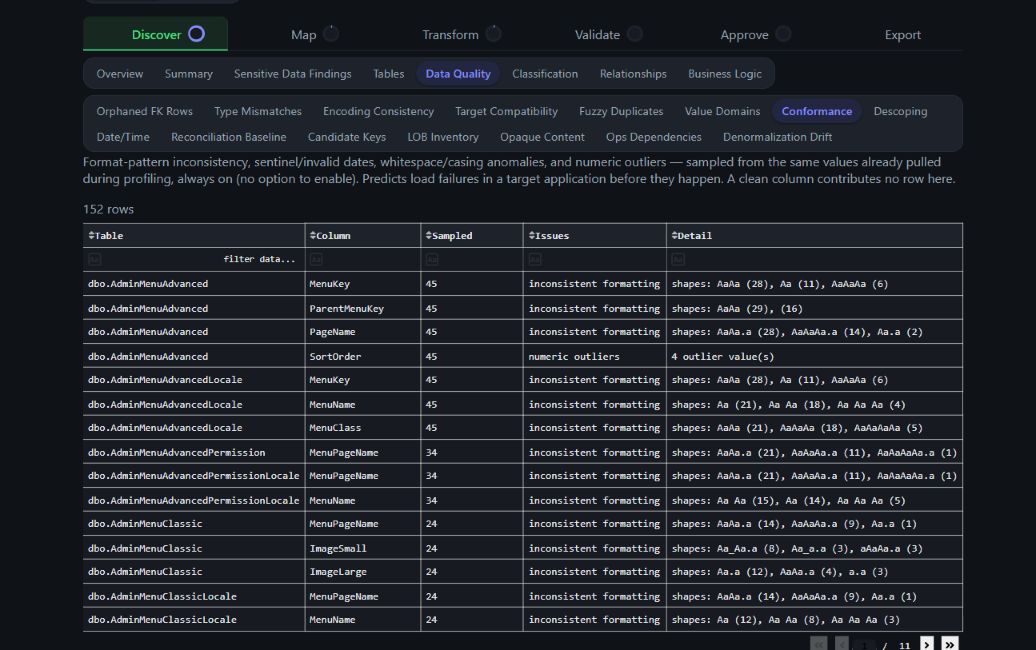Select '4 outlier value(s)' detail cell
The image size is (1036, 650).
click(x=814, y=357)
